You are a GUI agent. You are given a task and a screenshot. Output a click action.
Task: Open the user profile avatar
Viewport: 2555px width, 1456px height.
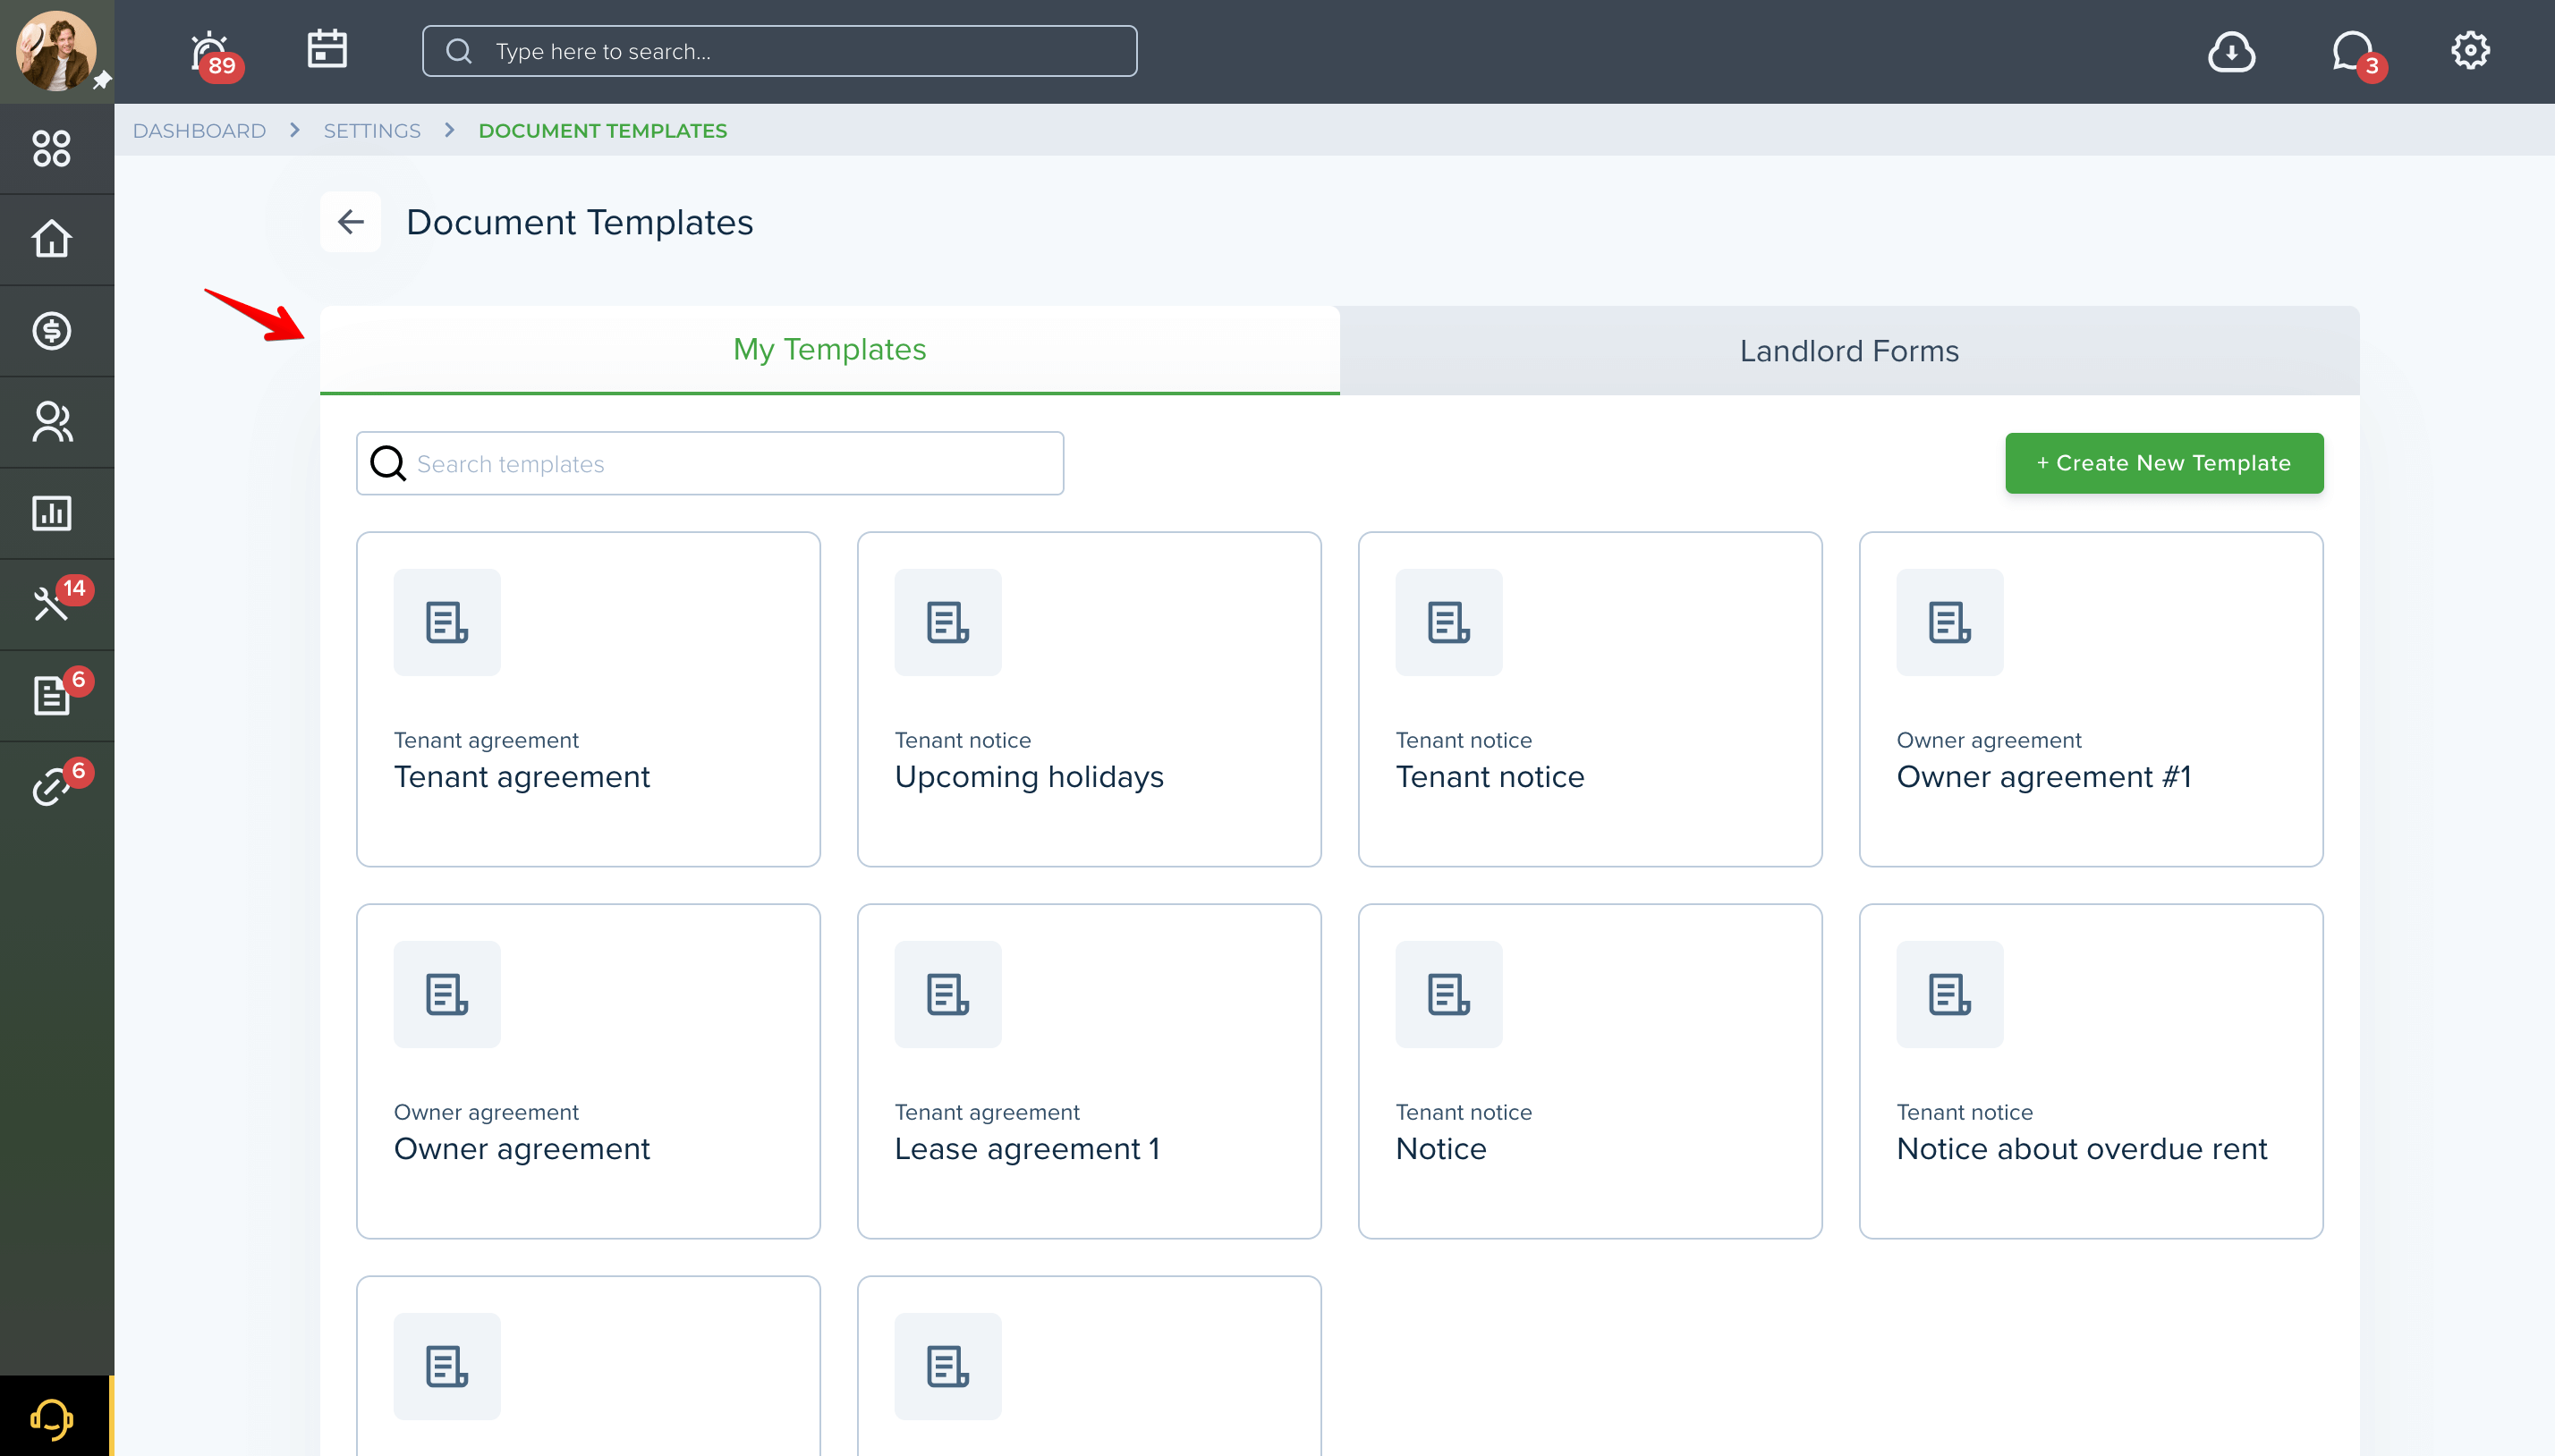point(55,51)
